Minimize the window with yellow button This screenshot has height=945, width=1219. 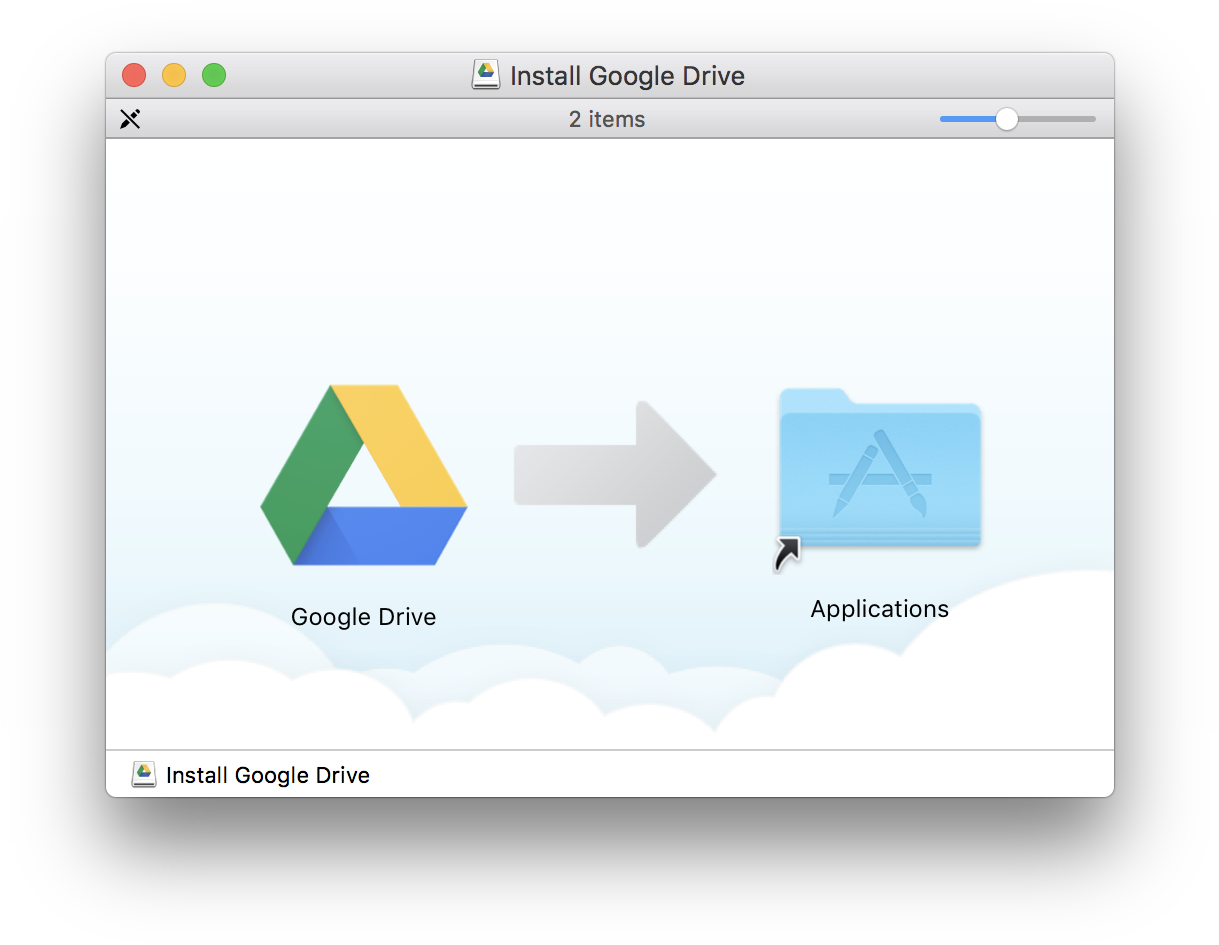click(174, 75)
